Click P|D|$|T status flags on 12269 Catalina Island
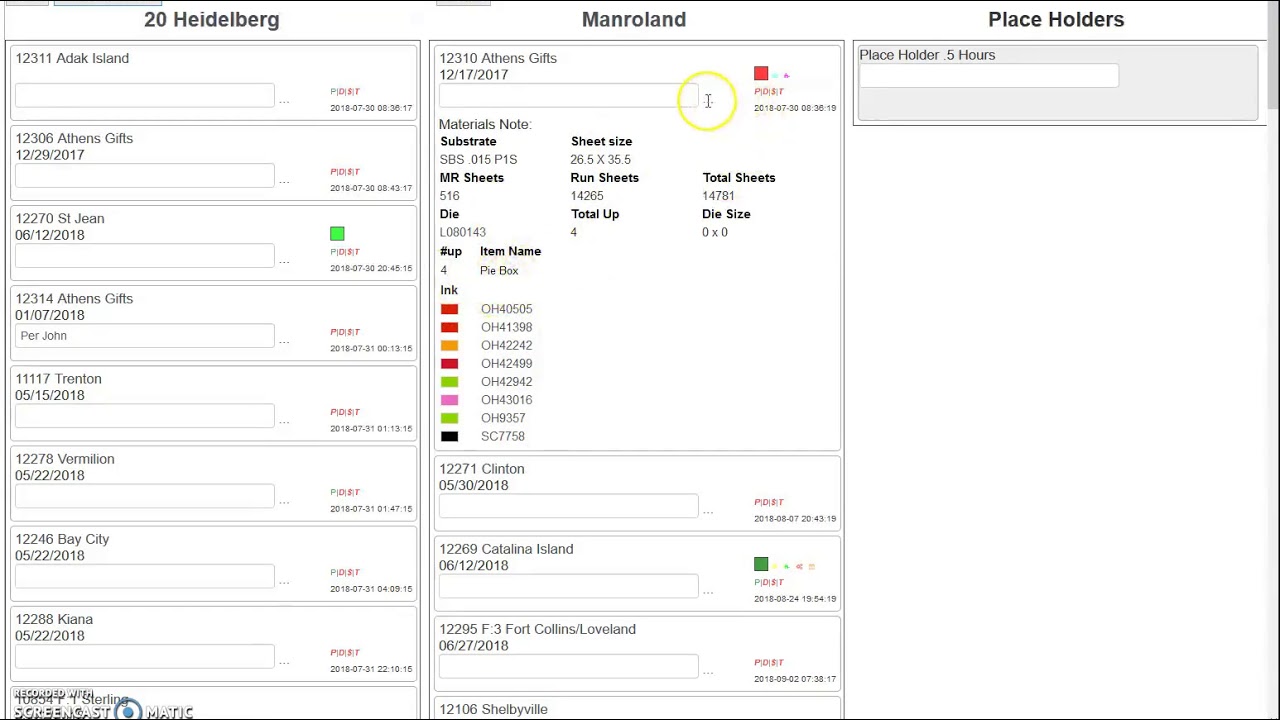This screenshot has height=720, width=1280. tap(769, 582)
